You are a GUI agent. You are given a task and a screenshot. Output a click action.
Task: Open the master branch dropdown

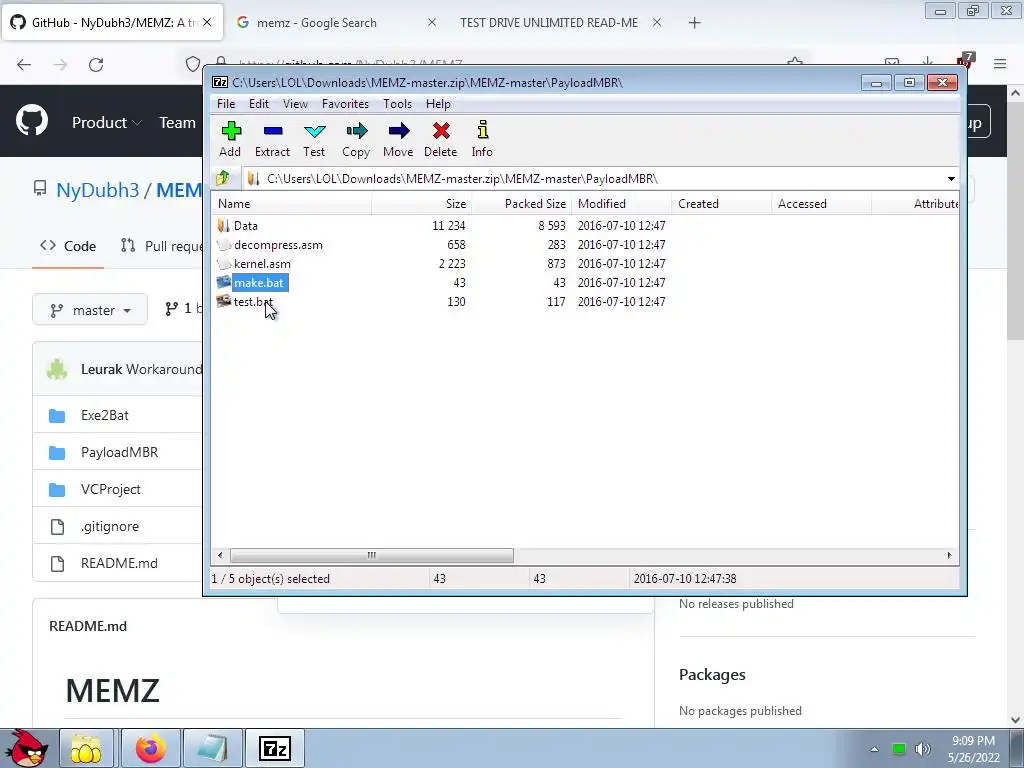point(90,310)
